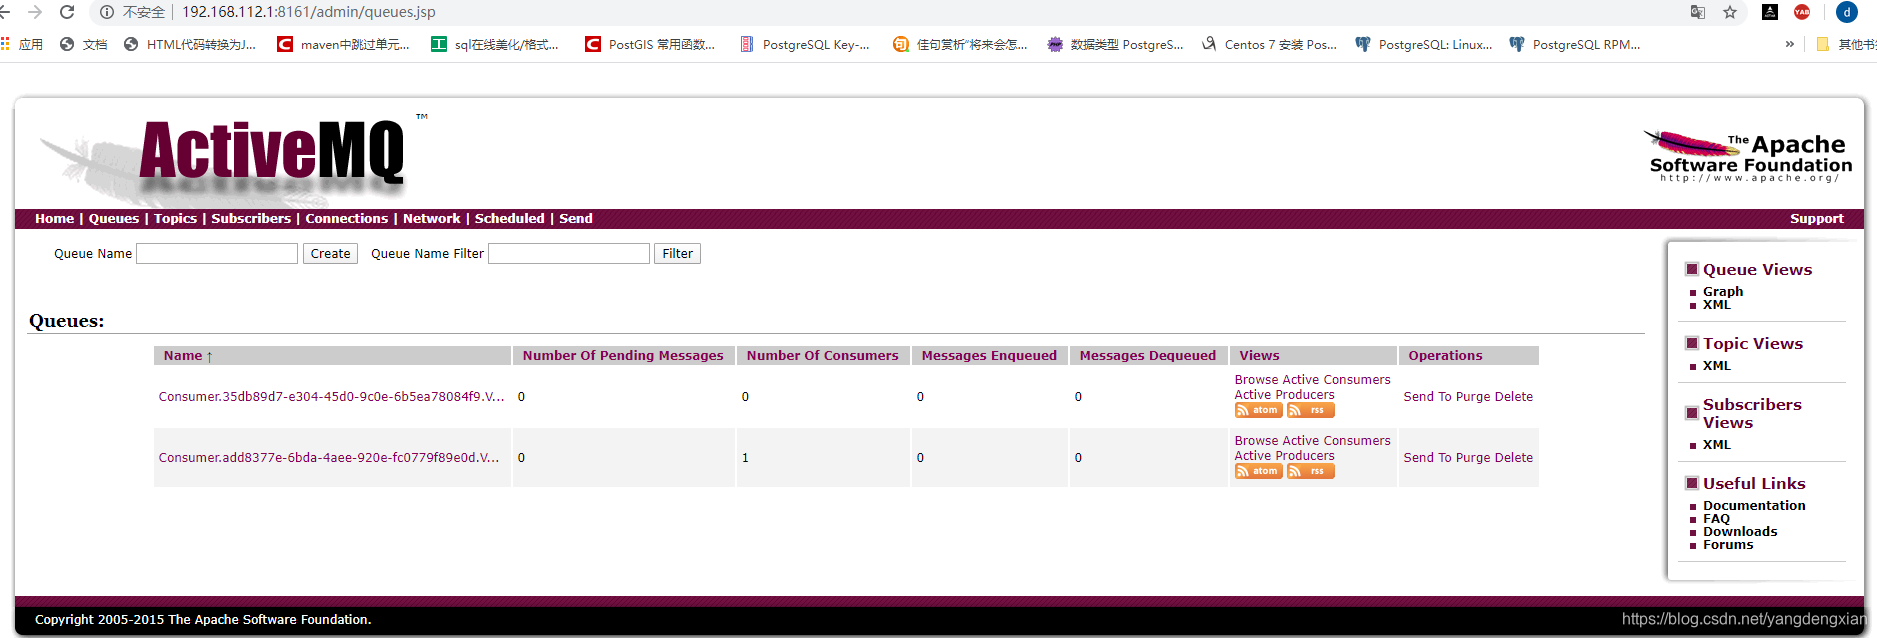
Task: Open the maven中跳过单元 bookmark
Action: pos(343,44)
